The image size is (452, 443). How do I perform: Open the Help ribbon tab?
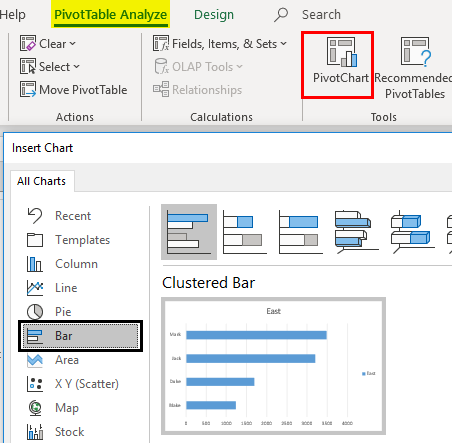pos(12,15)
